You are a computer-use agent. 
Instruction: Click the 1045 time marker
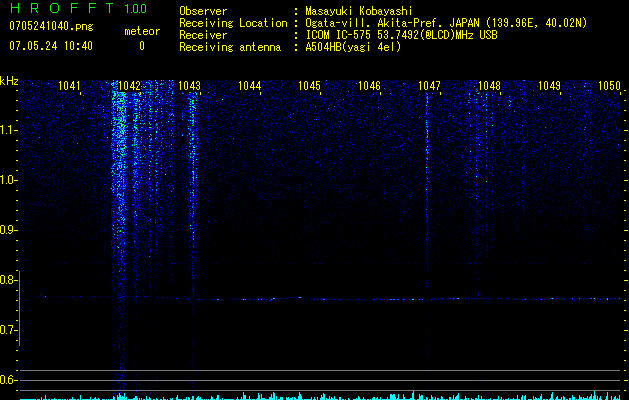pyautogui.click(x=310, y=85)
